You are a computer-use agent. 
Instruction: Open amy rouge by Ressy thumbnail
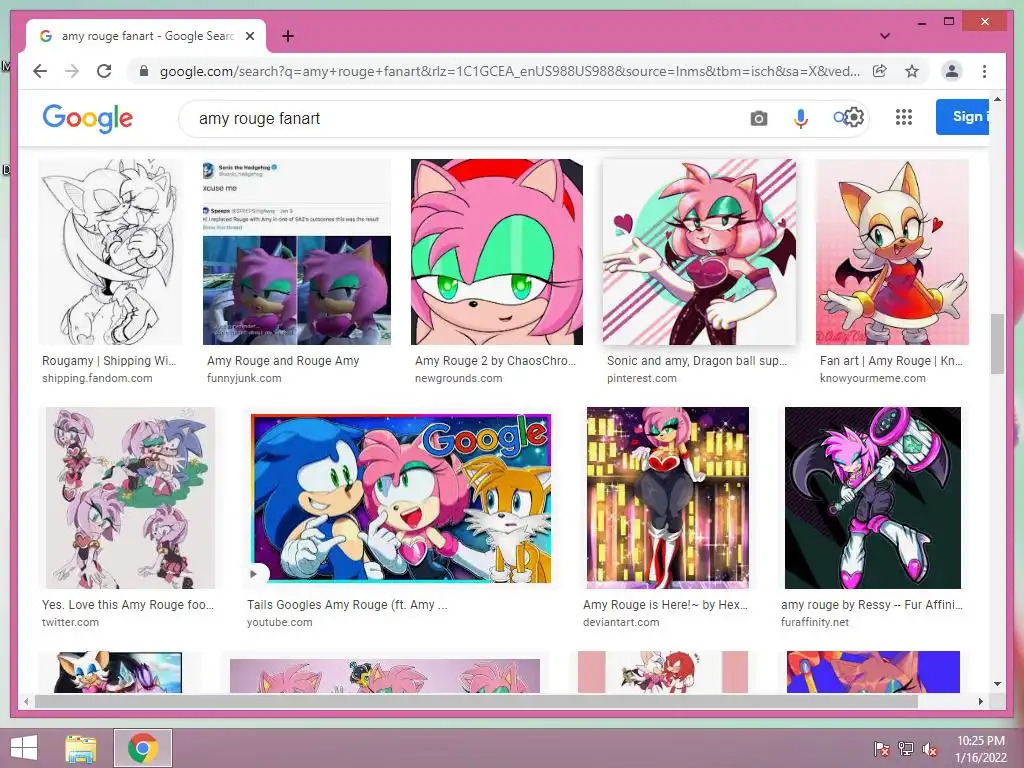click(872, 498)
